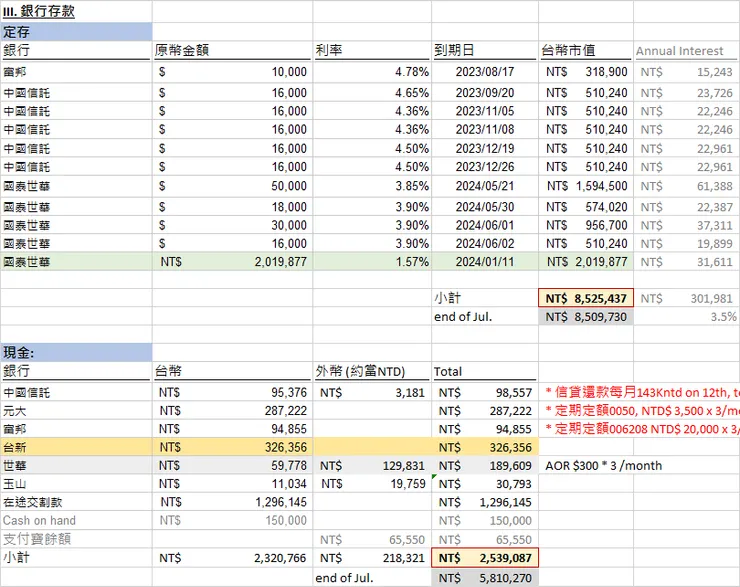
Task: Select the 218,321 foreign subtotal cell
Action: click(372, 558)
